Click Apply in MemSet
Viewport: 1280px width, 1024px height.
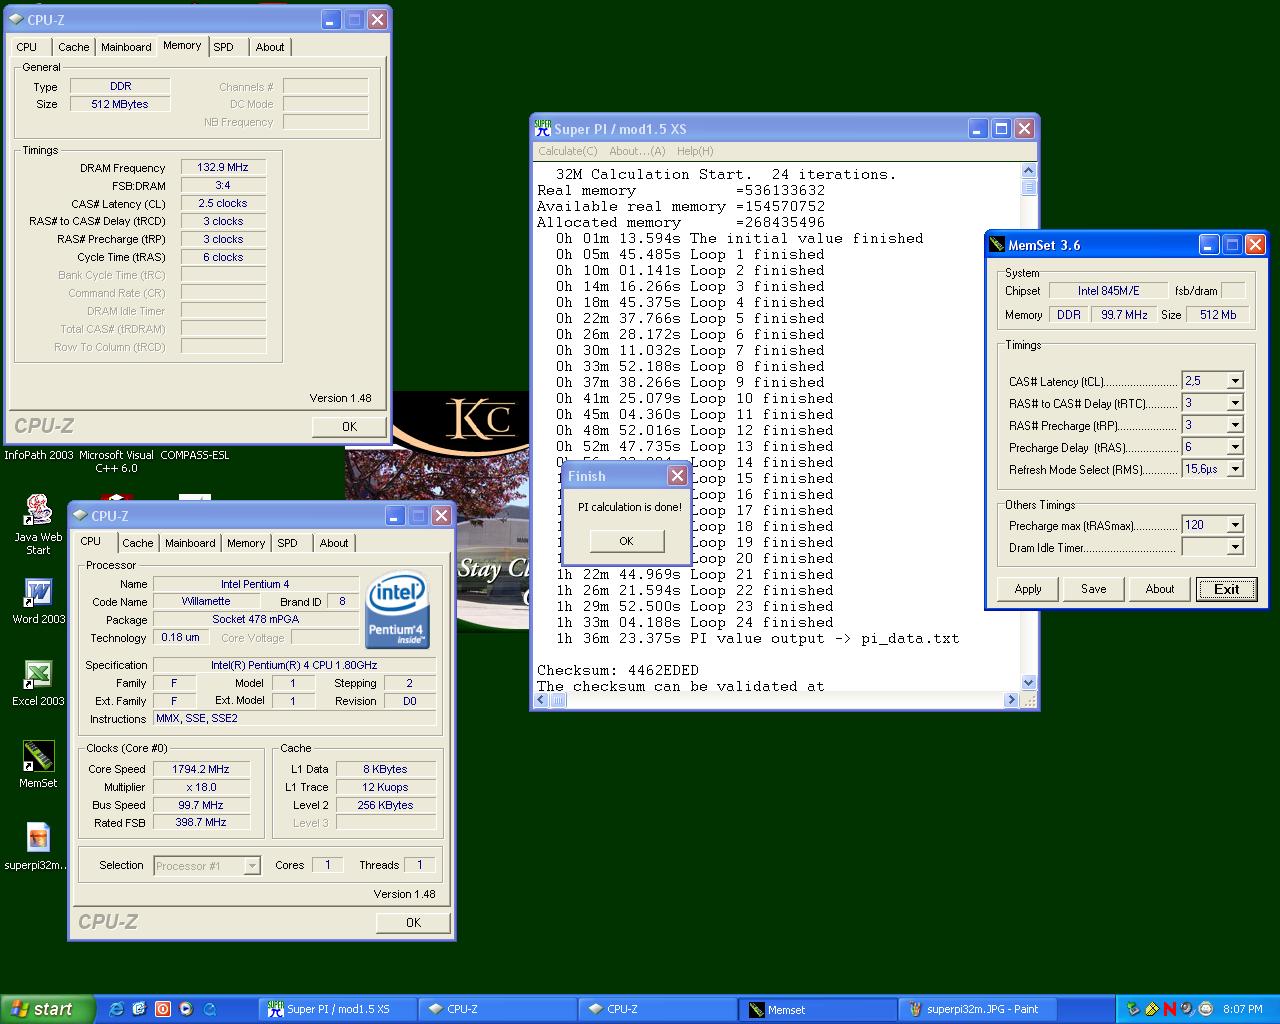click(1028, 589)
